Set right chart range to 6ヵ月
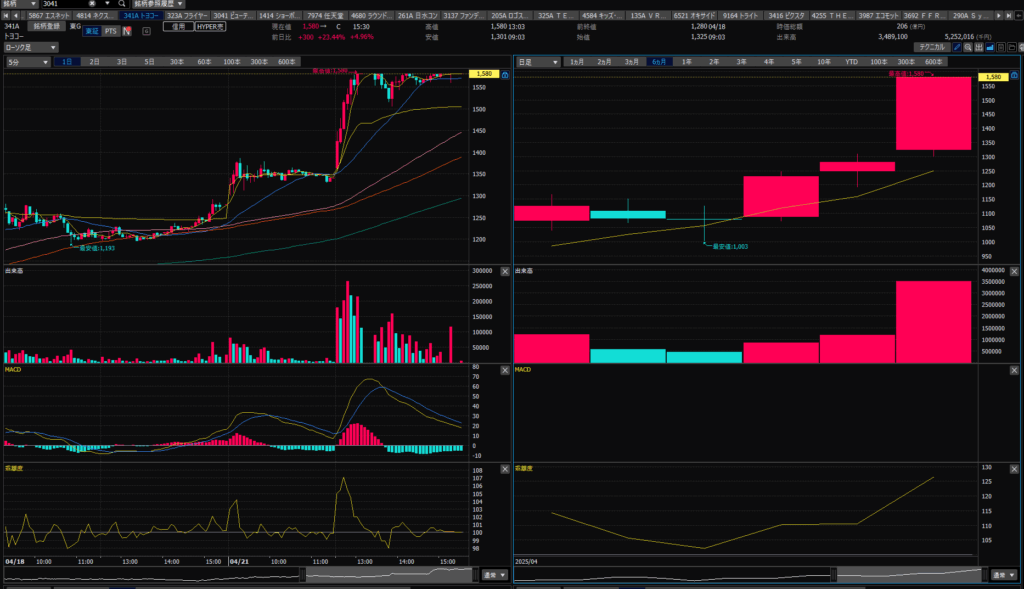 pyautogui.click(x=659, y=62)
